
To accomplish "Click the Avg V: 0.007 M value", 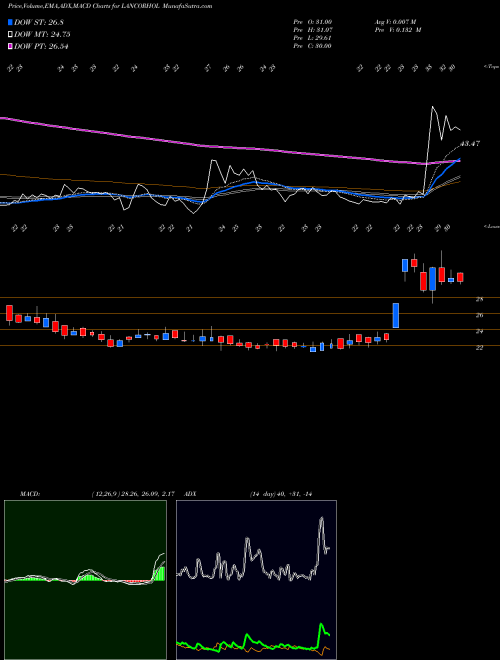I will click(x=395, y=21).
